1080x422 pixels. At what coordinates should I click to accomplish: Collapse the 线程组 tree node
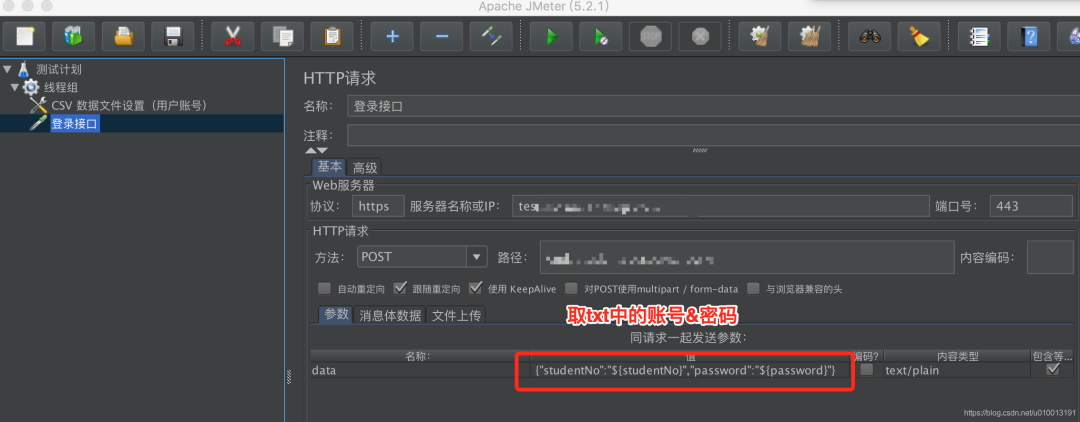[x=14, y=87]
